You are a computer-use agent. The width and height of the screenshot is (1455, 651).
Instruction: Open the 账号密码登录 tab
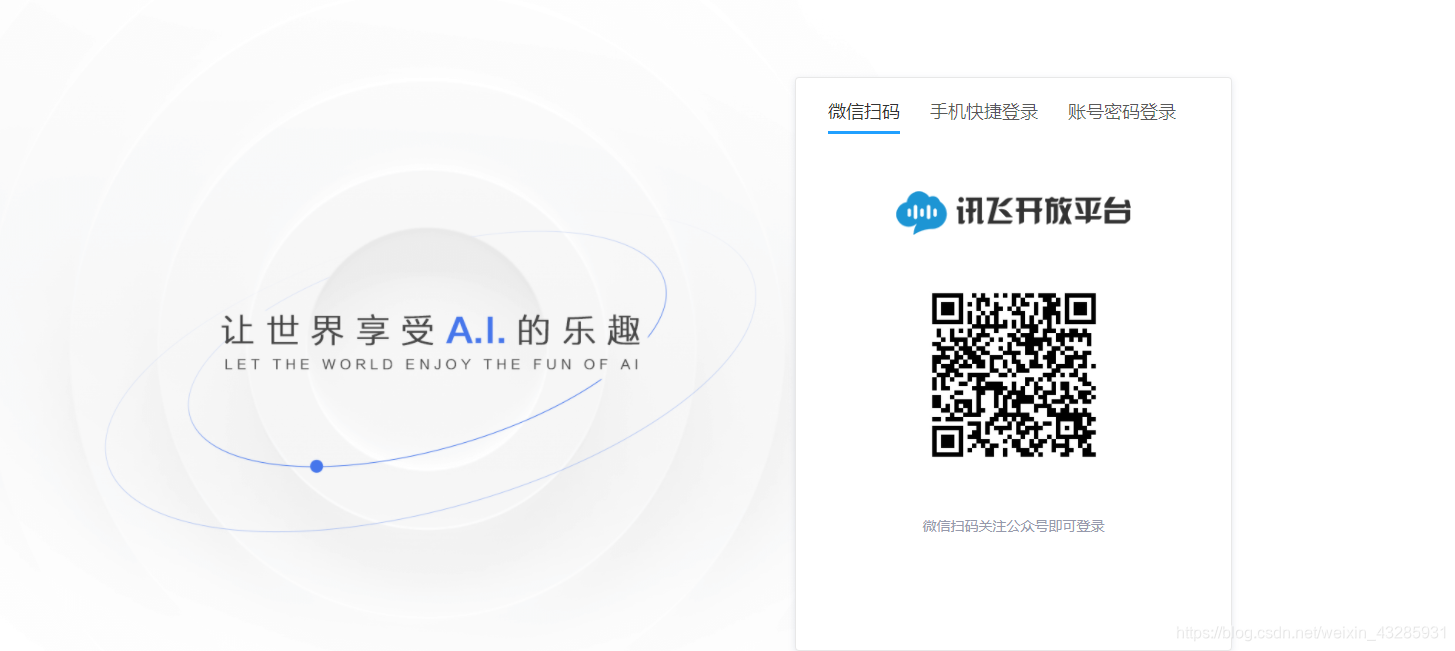point(1122,112)
